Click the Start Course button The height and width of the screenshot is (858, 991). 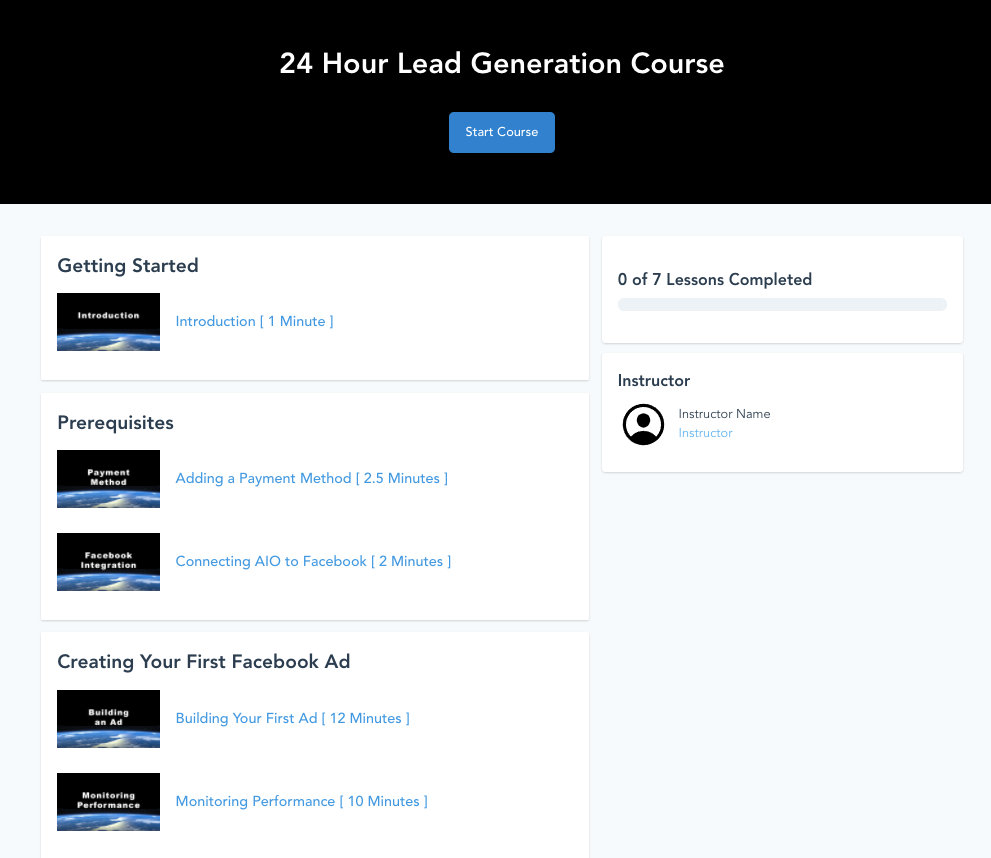point(502,132)
